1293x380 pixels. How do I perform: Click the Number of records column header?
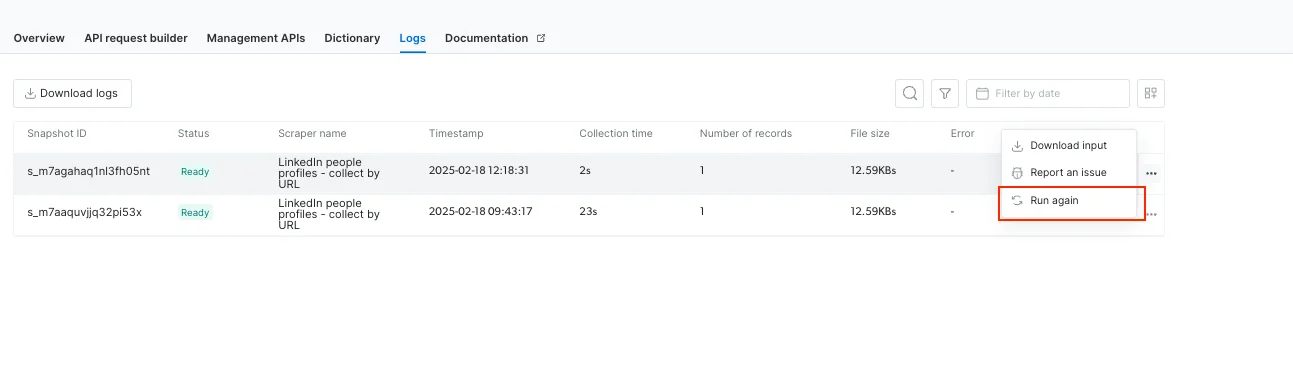coord(746,134)
